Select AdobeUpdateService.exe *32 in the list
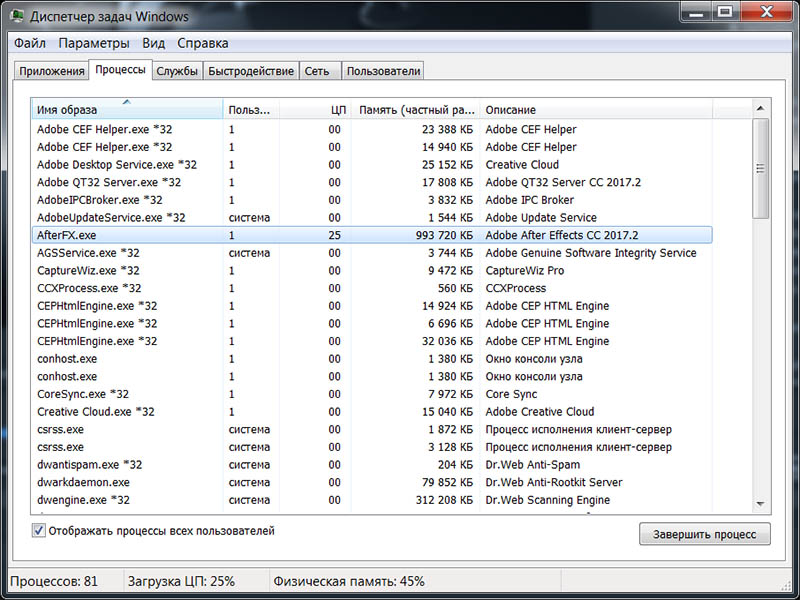The width and height of the screenshot is (800, 600). coord(111,218)
